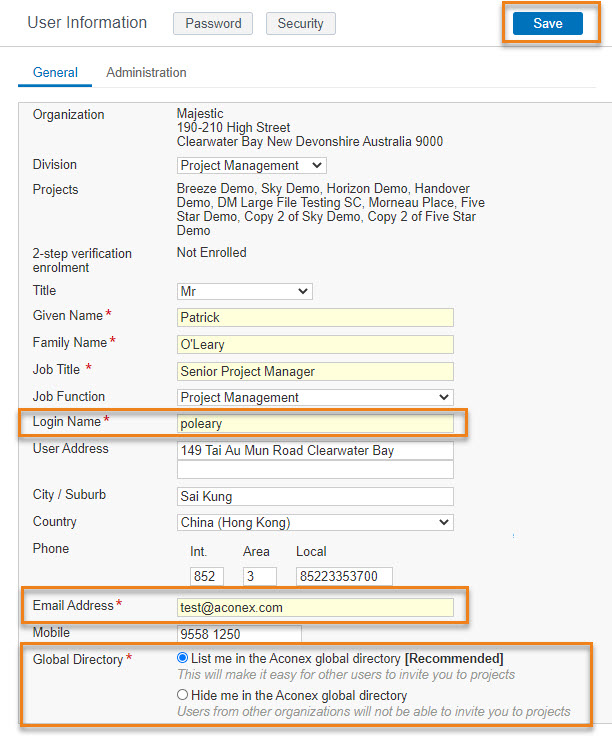Expand the Job Function dropdown
Screen dimensions: 612x740
pyautogui.click(x=315, y=398)
